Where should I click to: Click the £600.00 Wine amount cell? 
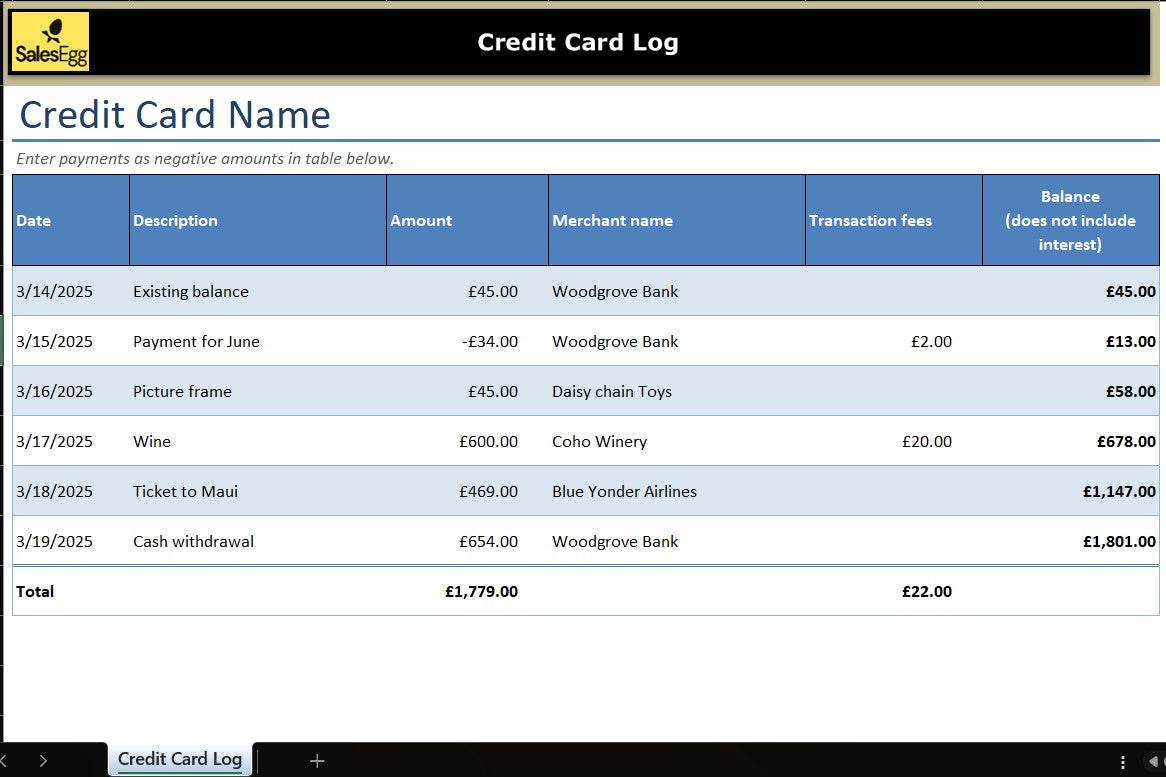click(x=467, y=441)
